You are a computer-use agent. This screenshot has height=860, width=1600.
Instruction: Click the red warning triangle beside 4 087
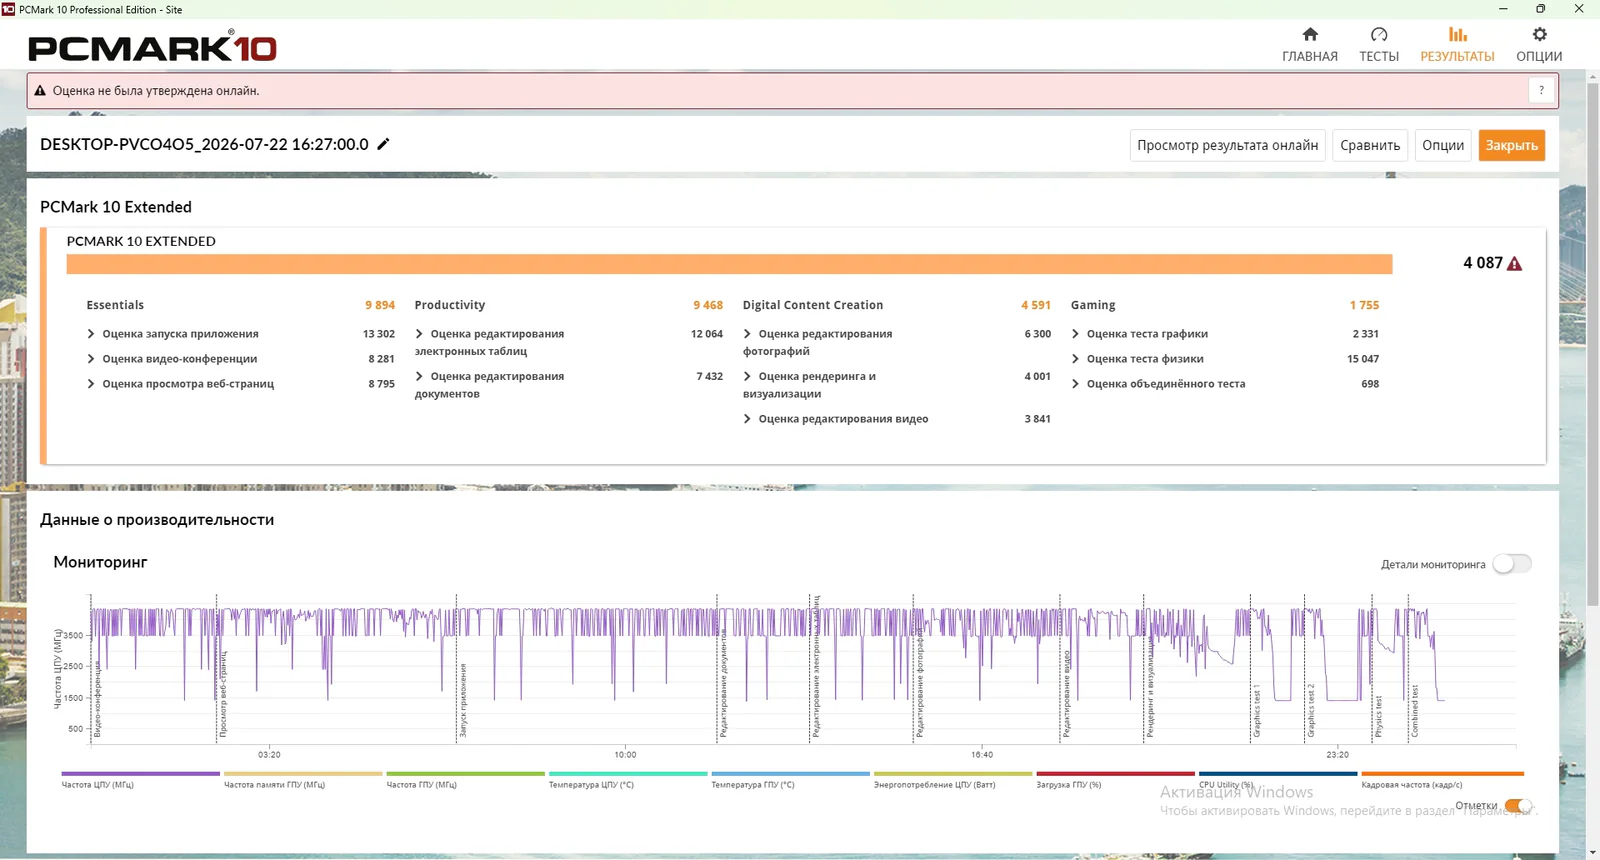[x=1514, y=264]
